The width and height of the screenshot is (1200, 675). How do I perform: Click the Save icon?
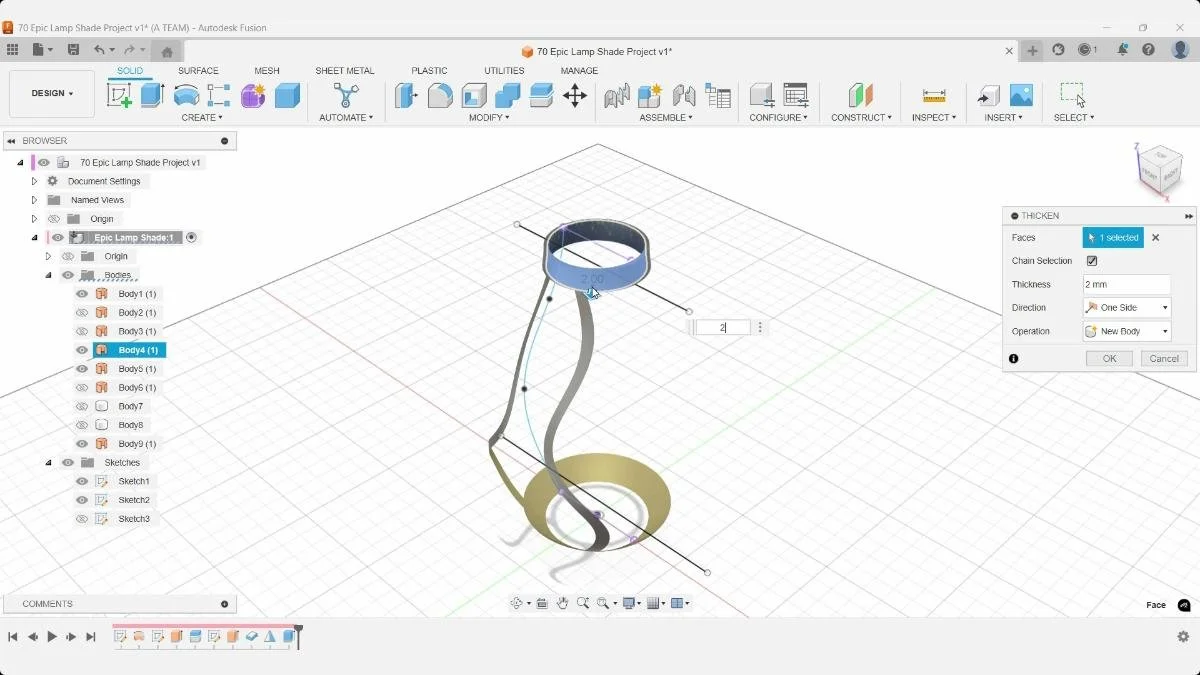click(73, 49)
